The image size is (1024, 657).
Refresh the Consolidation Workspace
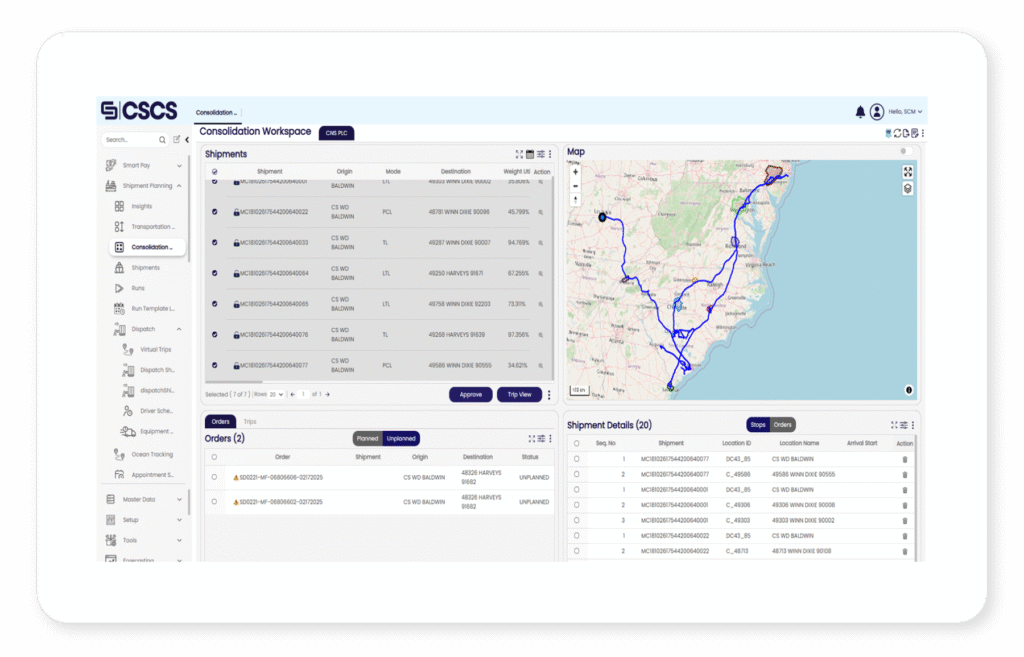pos(897,133)
